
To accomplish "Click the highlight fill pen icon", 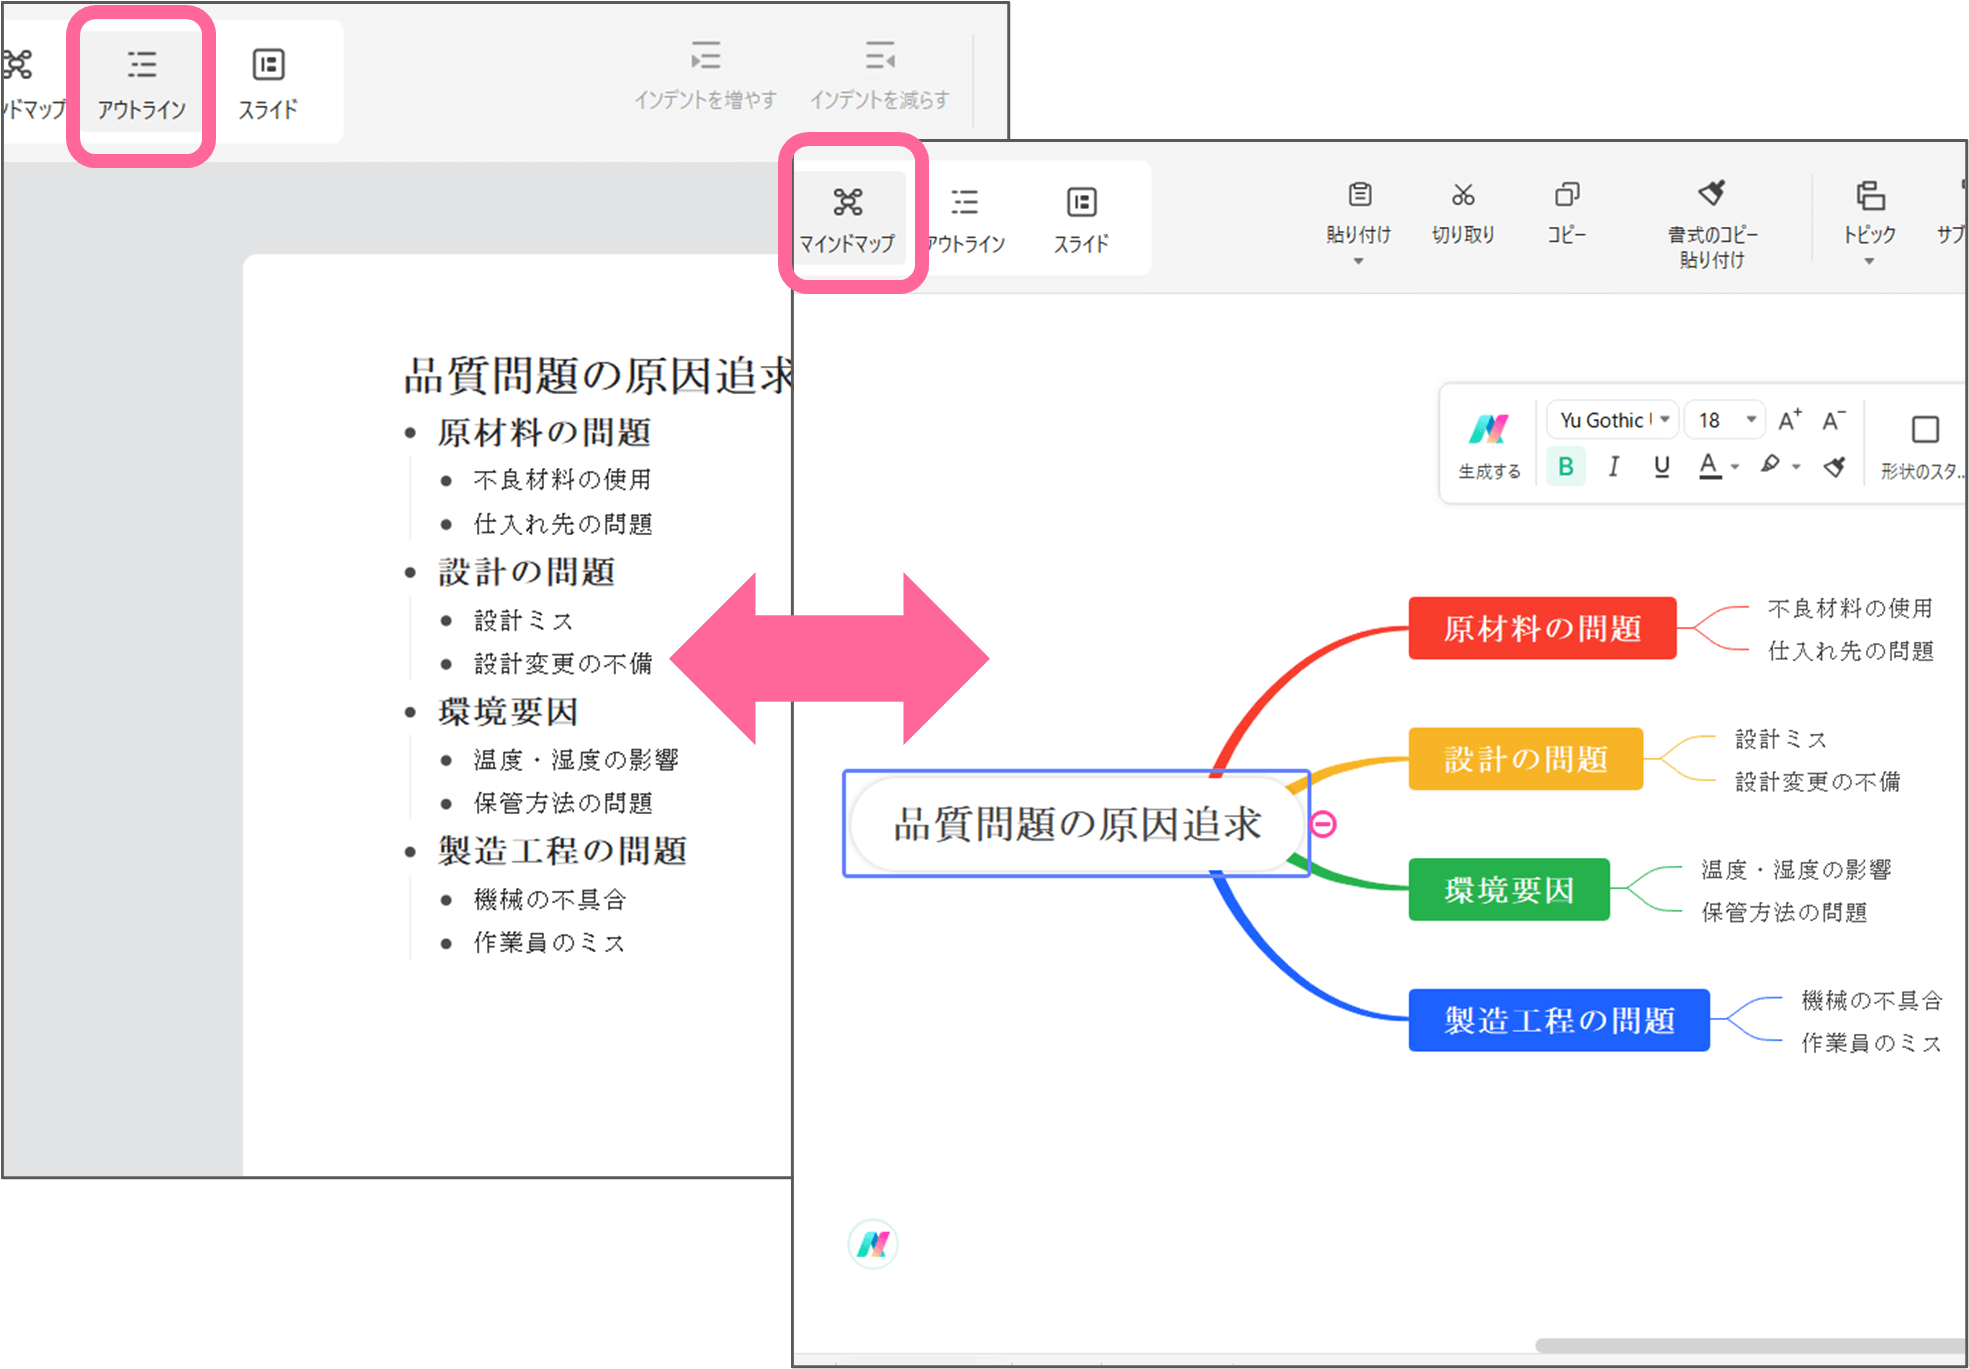I will click(x=1770, y=464).
